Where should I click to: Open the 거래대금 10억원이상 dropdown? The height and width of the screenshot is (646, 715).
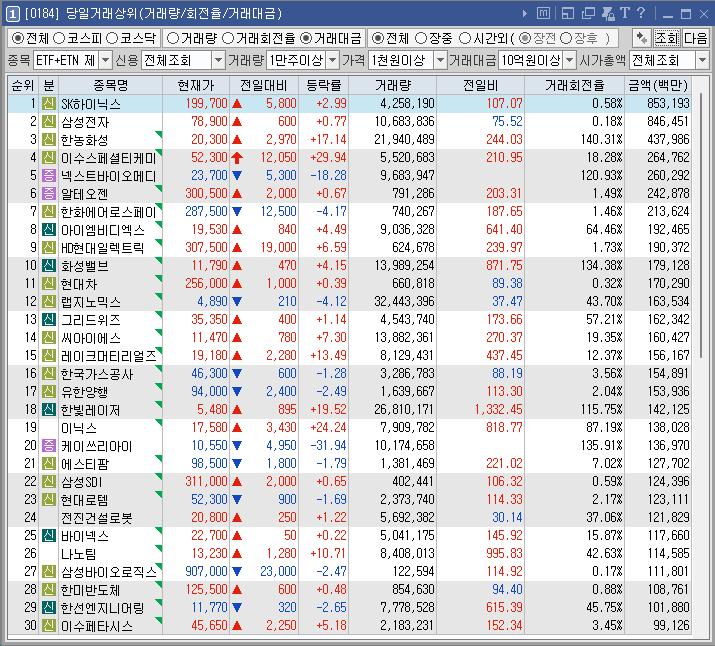pyautogui.click(x=570, y=60)
